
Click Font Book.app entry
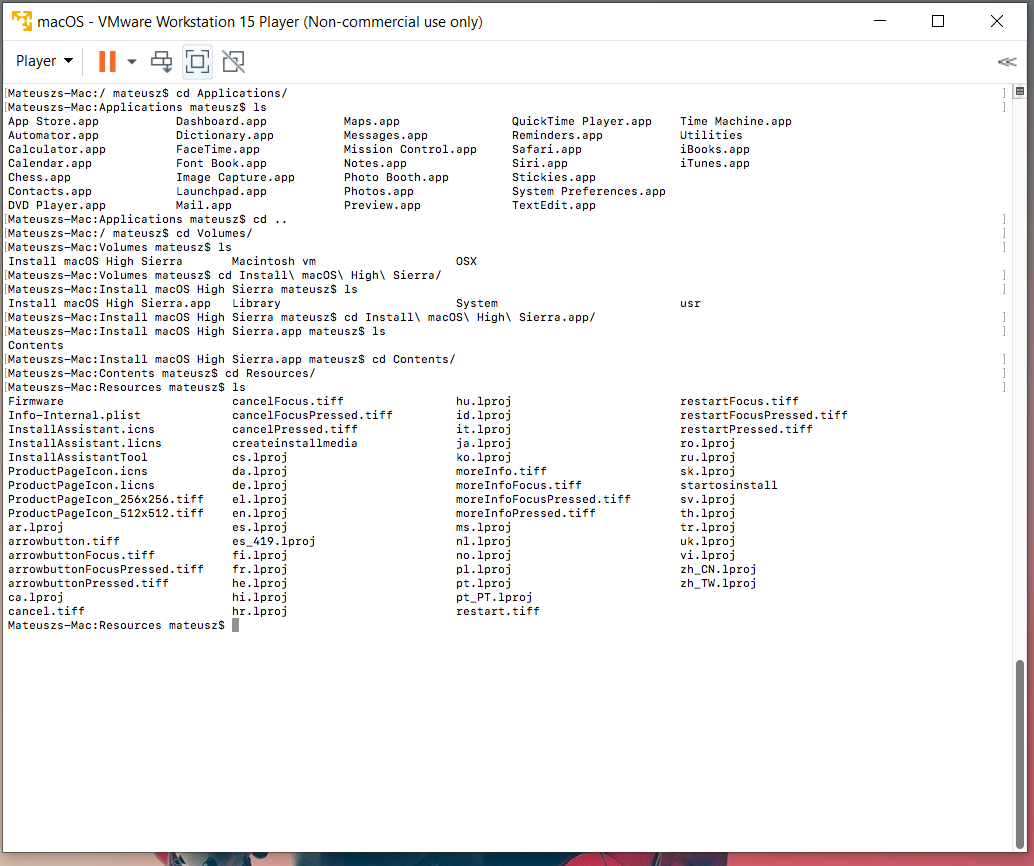tap(222, 164)
